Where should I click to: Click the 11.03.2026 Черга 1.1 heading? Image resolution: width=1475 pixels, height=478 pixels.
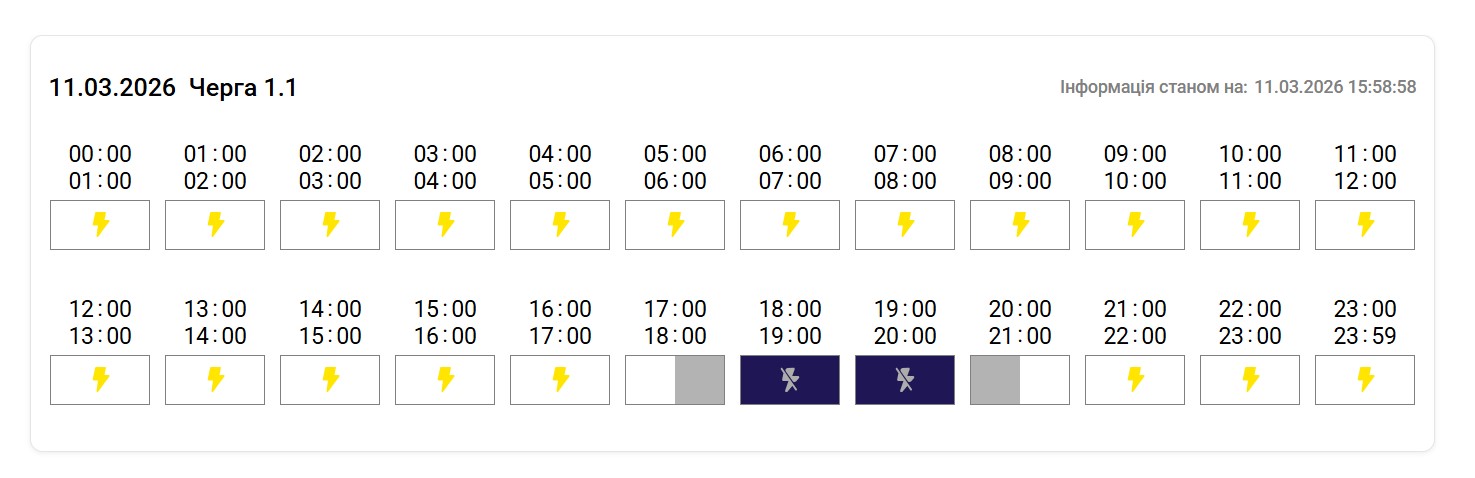pyautogui.click(x=173, y=88)
